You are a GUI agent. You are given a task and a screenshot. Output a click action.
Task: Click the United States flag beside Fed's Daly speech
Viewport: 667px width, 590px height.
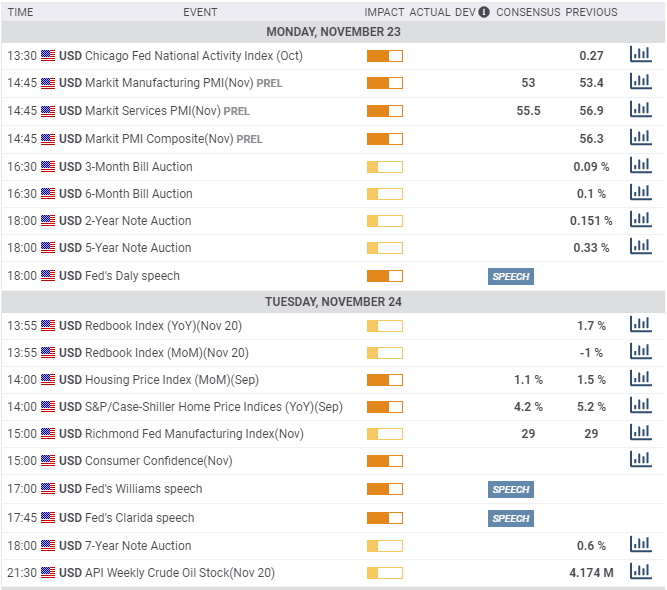[48, 276]
